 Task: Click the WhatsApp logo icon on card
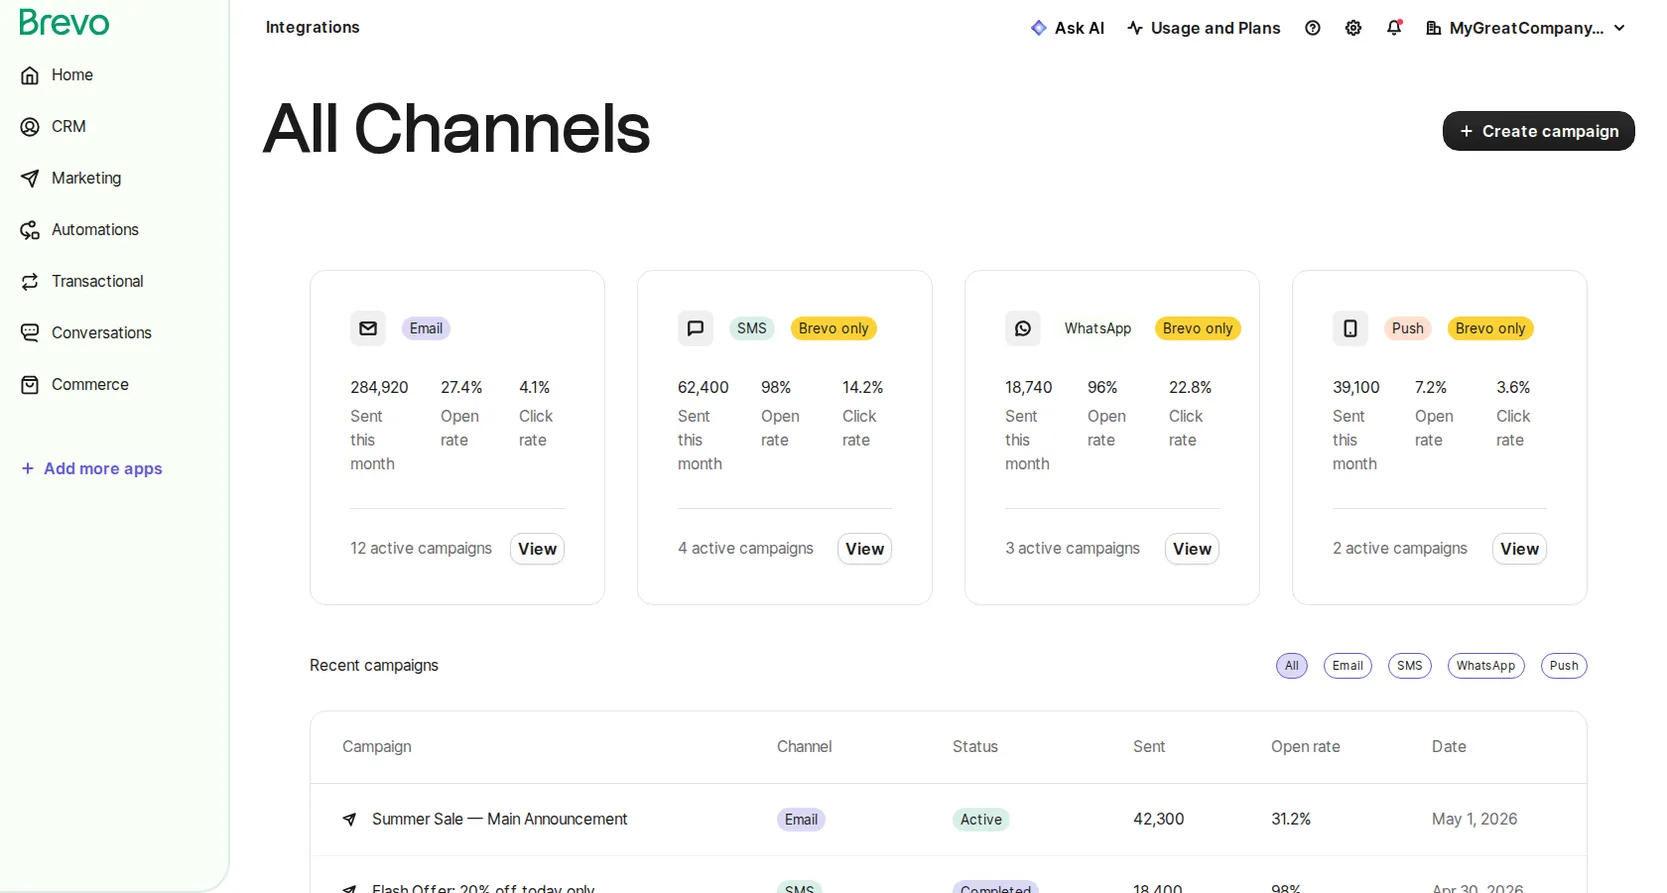tap(1023, 328)
